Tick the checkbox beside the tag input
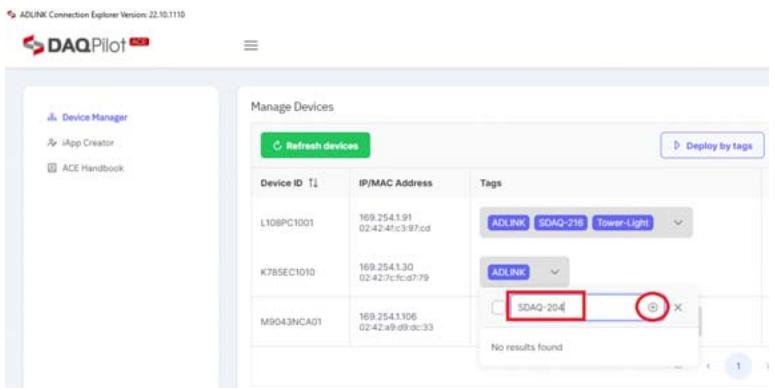 498,307
